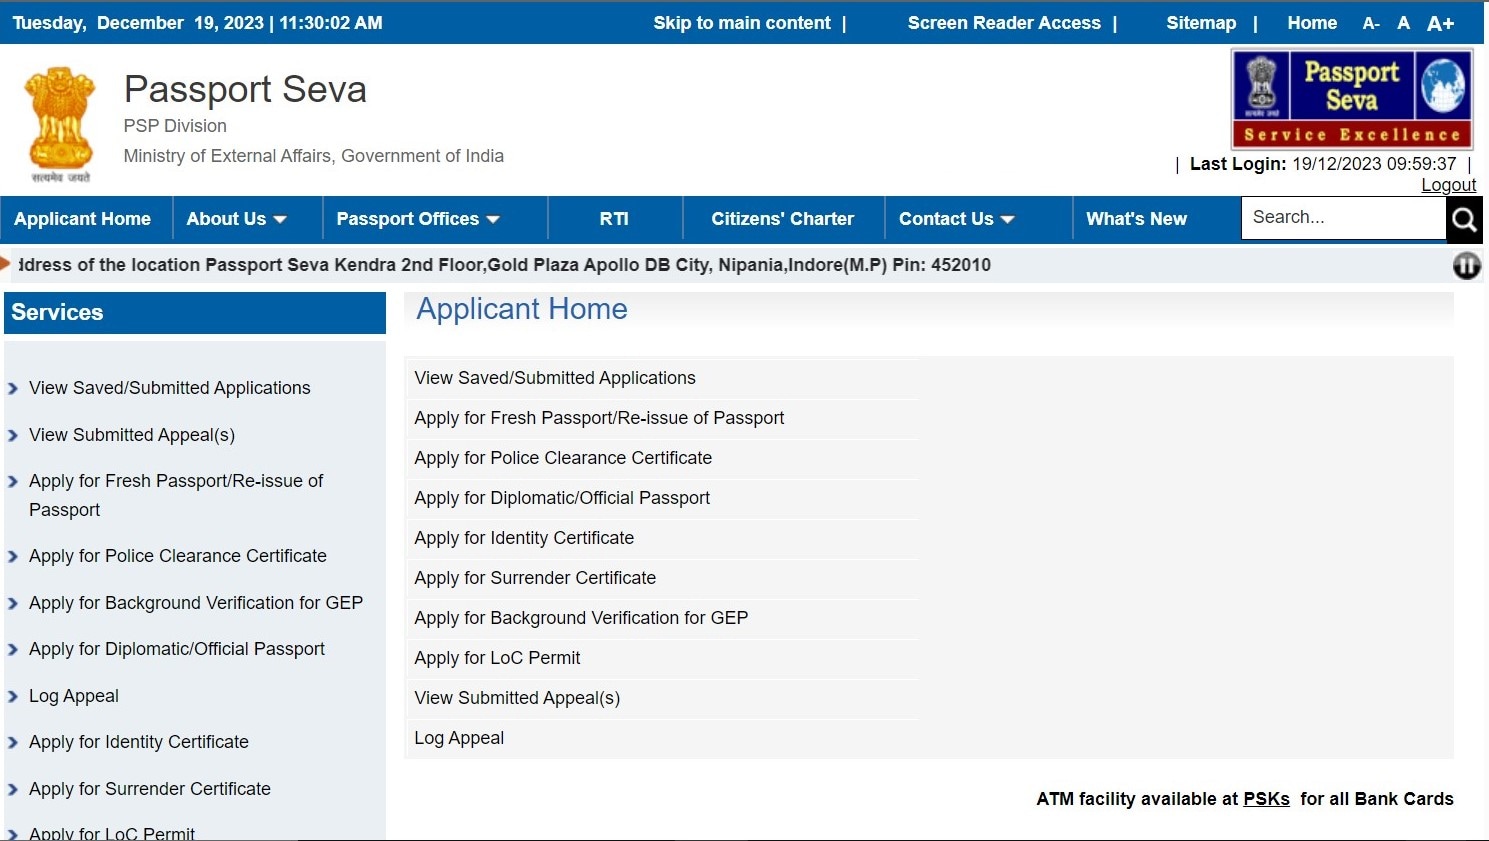Decrease font size with A- icon

pyautogui.click(x=1371, y=23)
